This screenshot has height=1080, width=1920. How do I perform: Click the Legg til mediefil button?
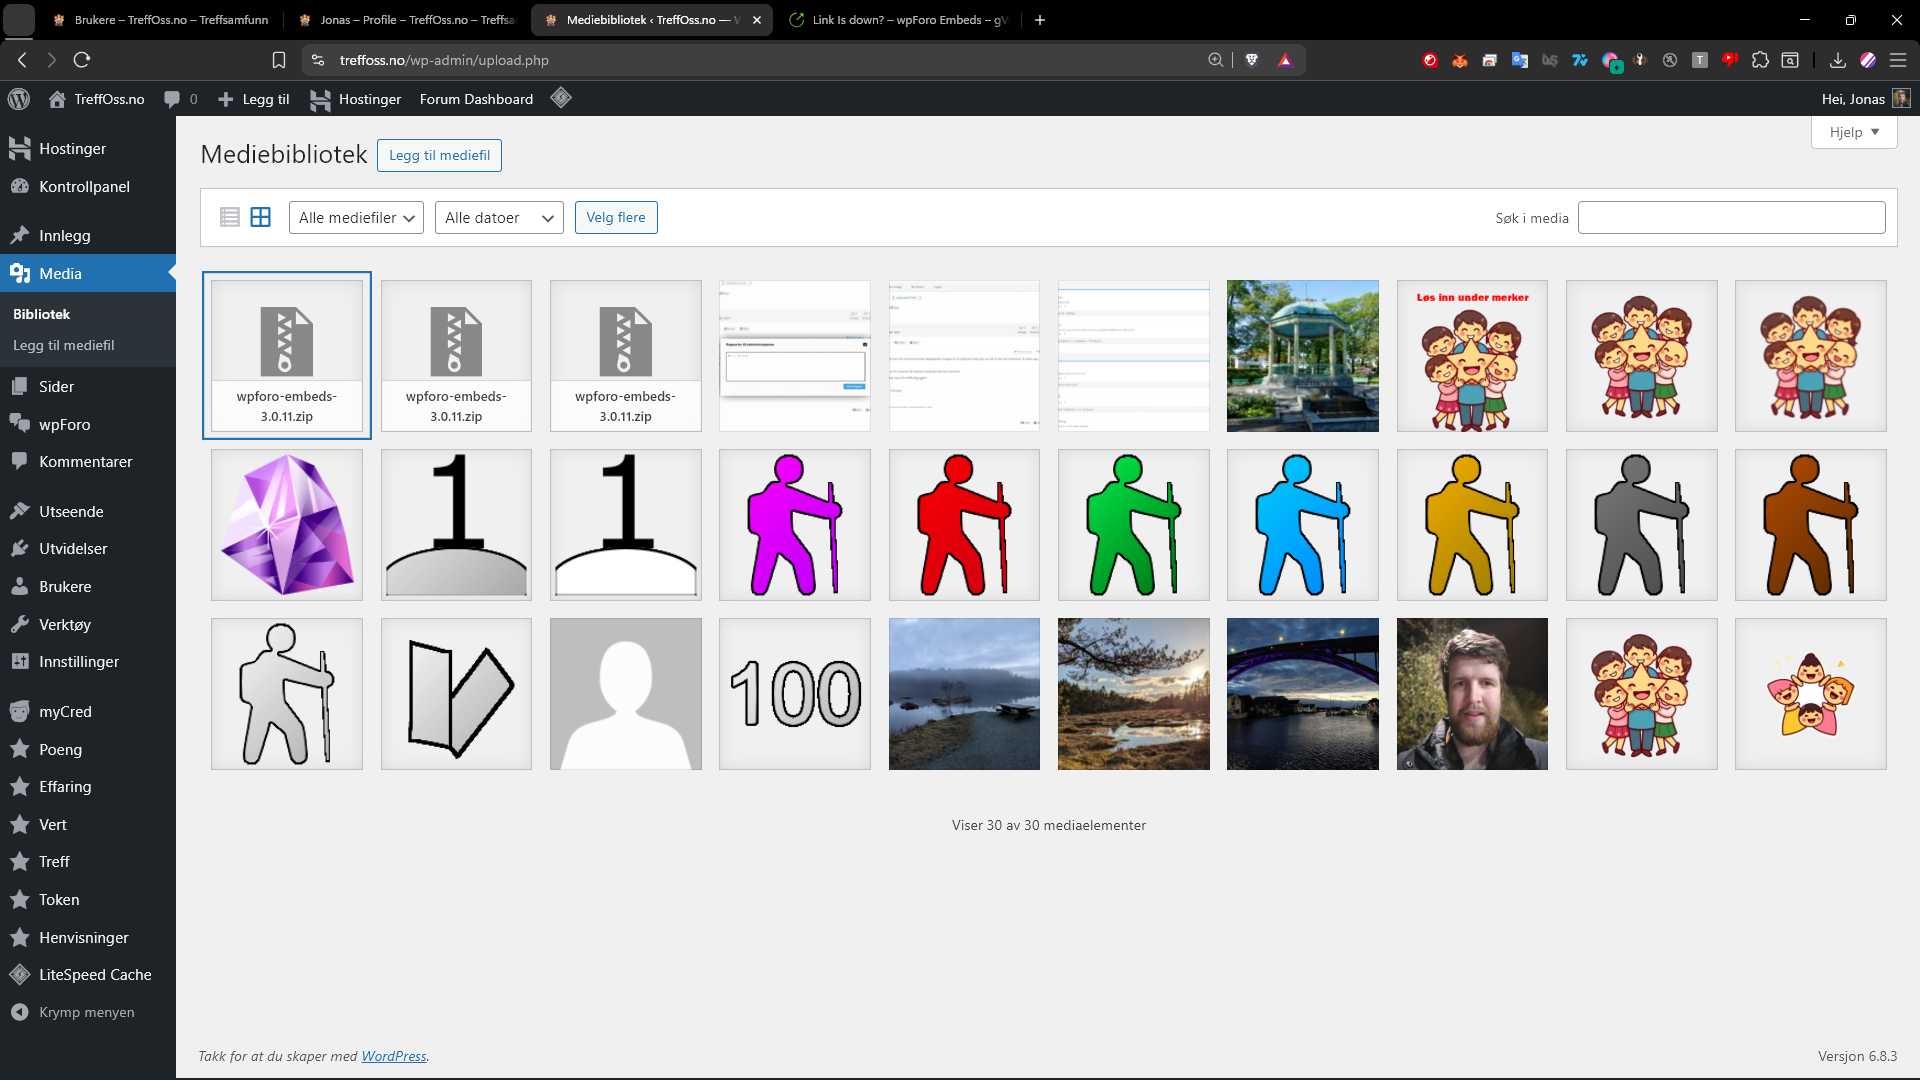(x=439, y=155)
